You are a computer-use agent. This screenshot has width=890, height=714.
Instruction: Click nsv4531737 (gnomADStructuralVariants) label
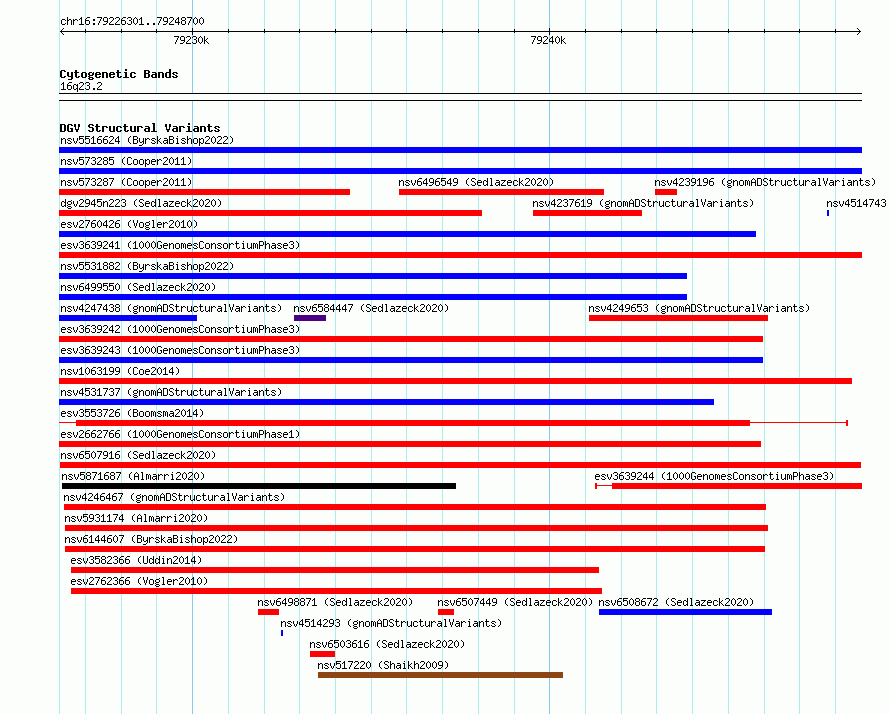[x=171, y=392]
